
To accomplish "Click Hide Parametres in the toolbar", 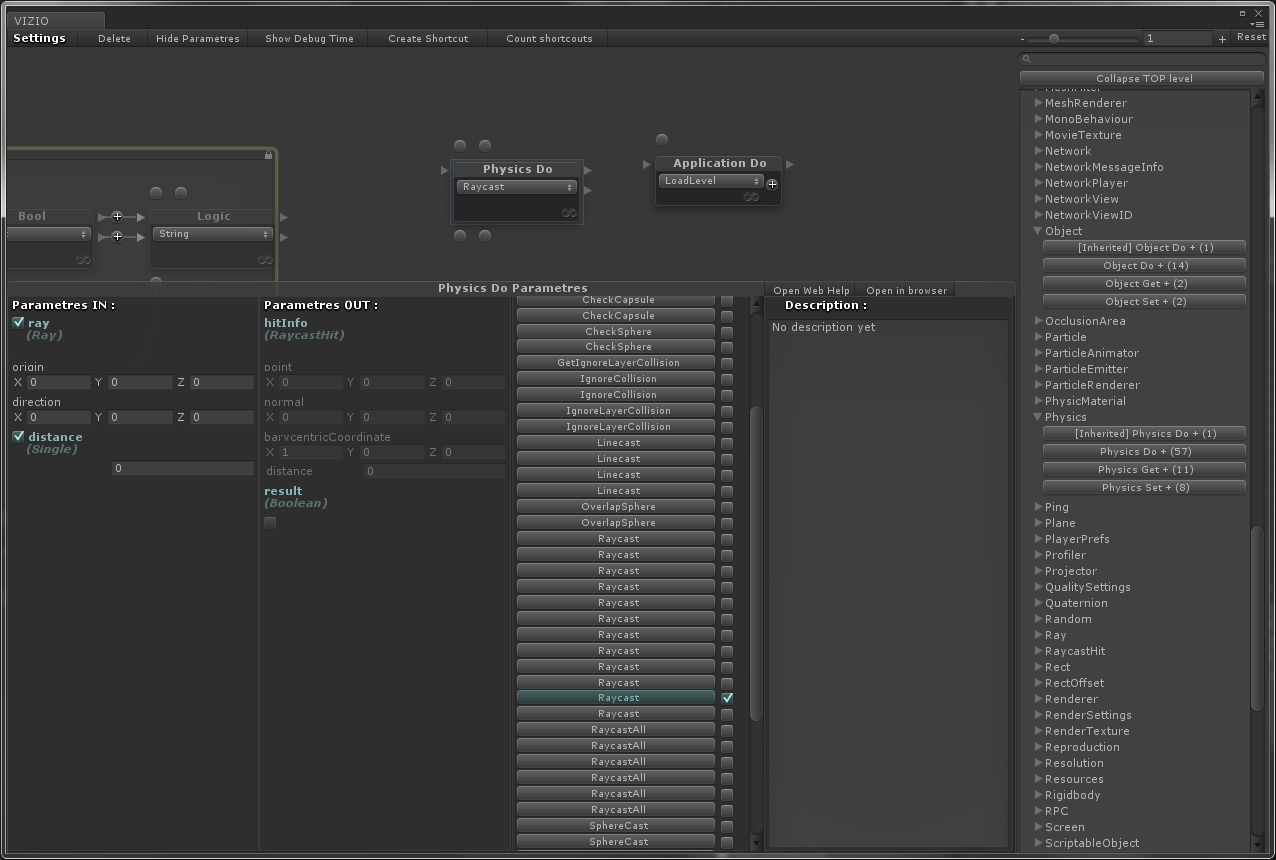I will click(x=197, y=38).
